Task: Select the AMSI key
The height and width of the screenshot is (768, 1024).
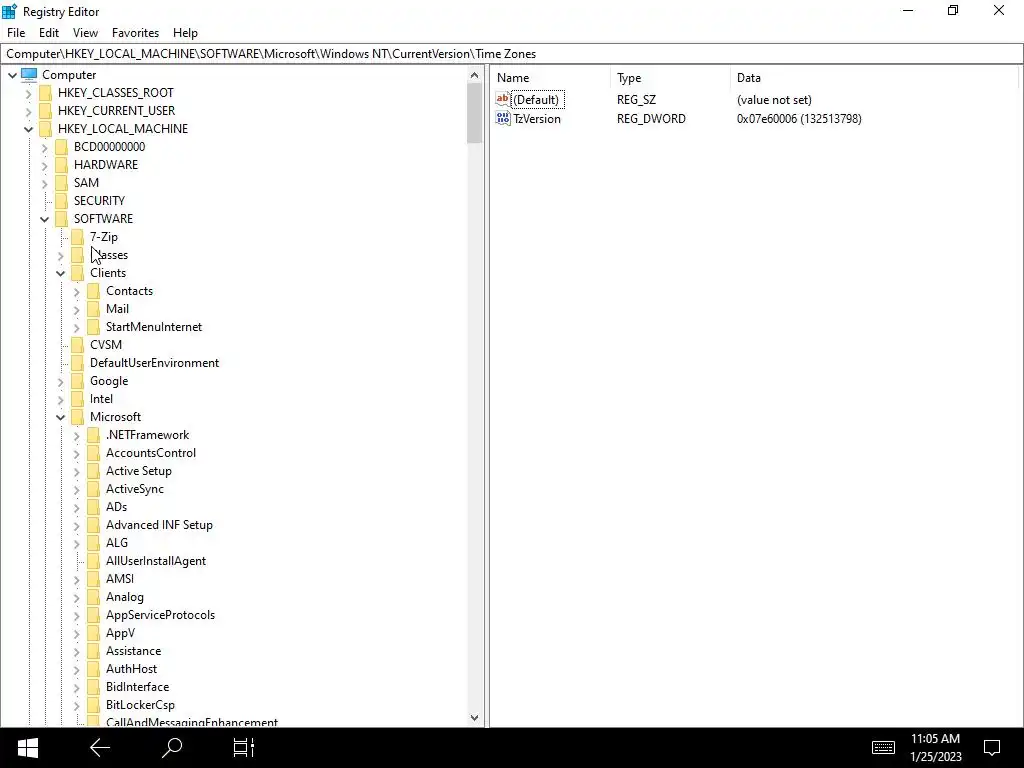Action: 120,579
